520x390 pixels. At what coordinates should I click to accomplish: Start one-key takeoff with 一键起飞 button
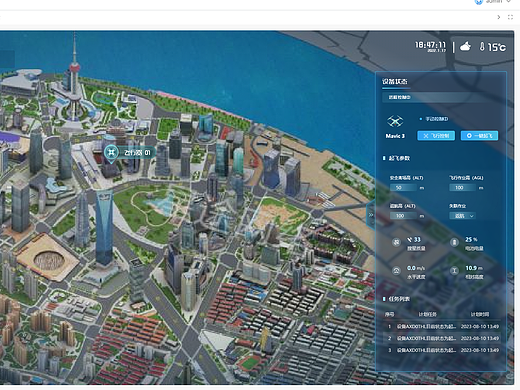coord(479,136)
